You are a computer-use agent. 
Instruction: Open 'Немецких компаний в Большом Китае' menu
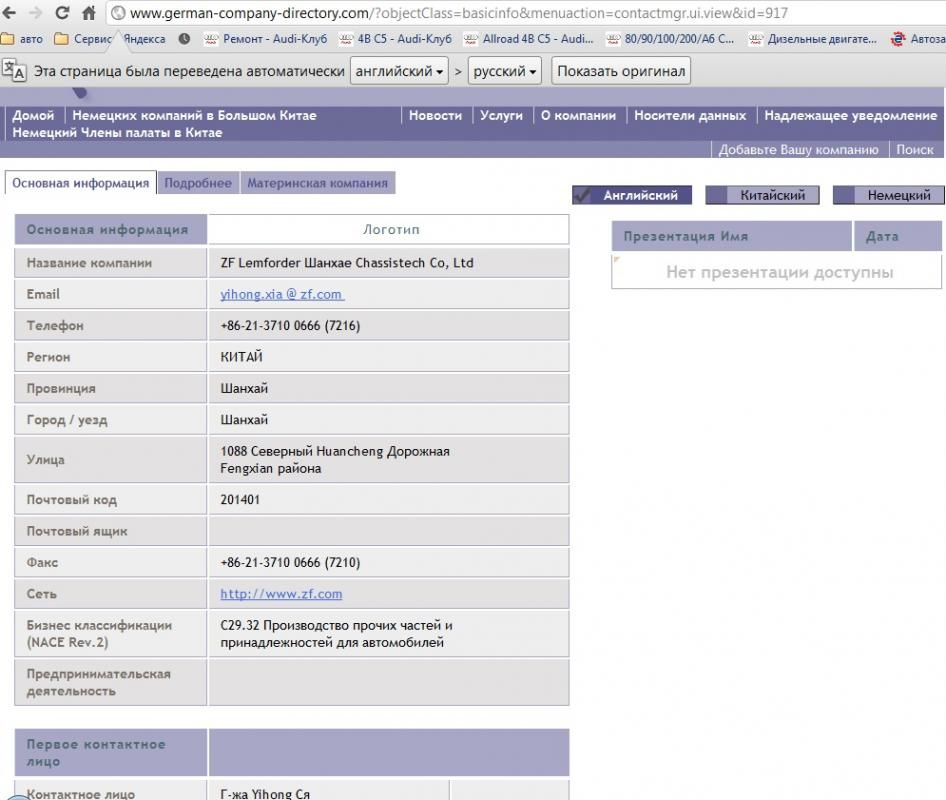194,115
